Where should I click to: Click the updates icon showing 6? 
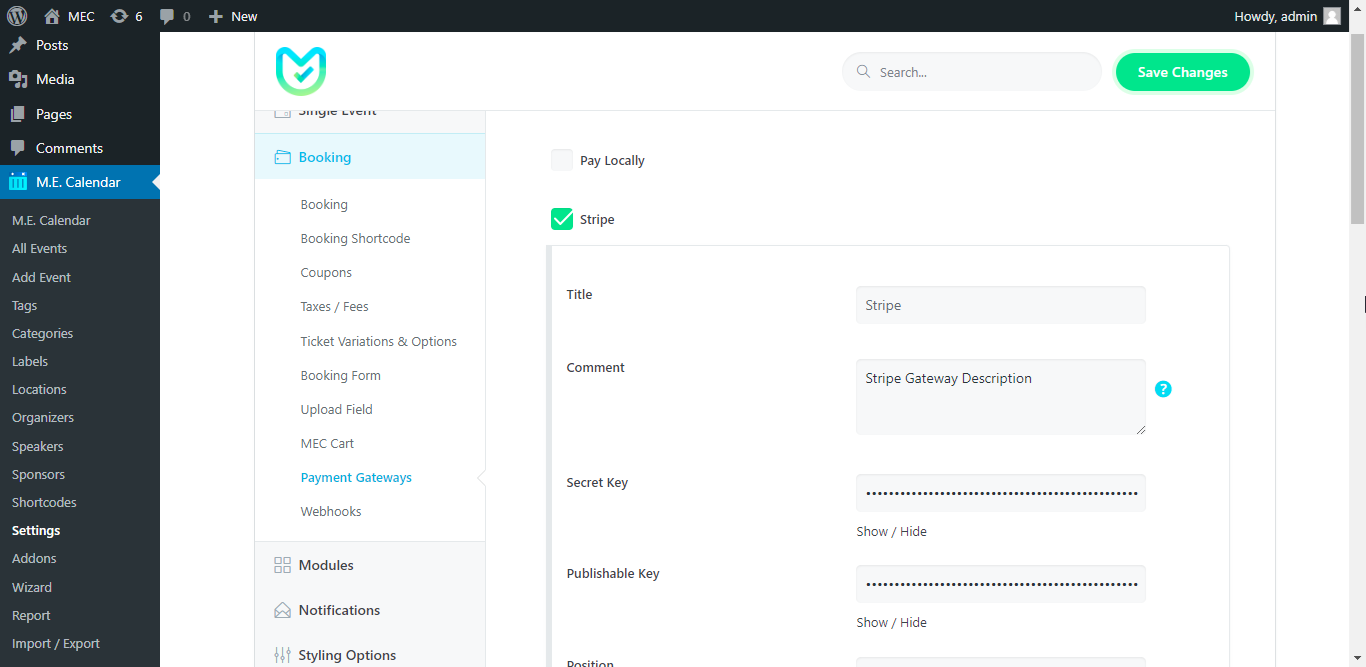pyautogui.click(x=120, y=16)
